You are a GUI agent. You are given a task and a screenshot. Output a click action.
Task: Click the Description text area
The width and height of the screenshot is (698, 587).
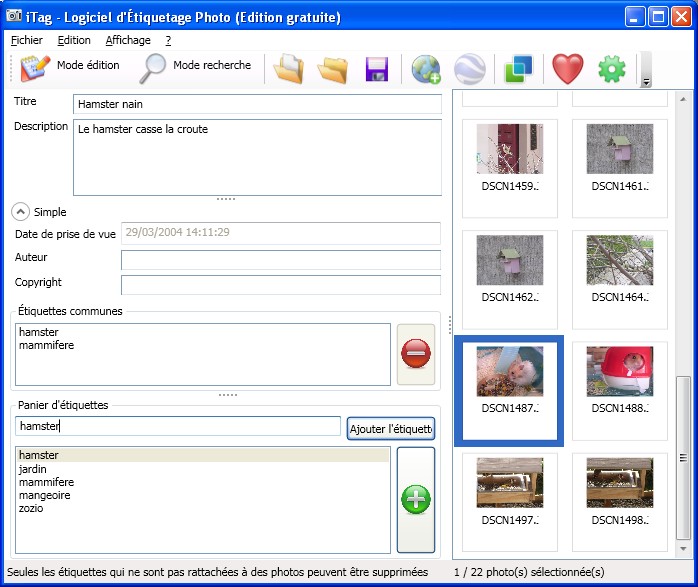click(x=257, y=157)
